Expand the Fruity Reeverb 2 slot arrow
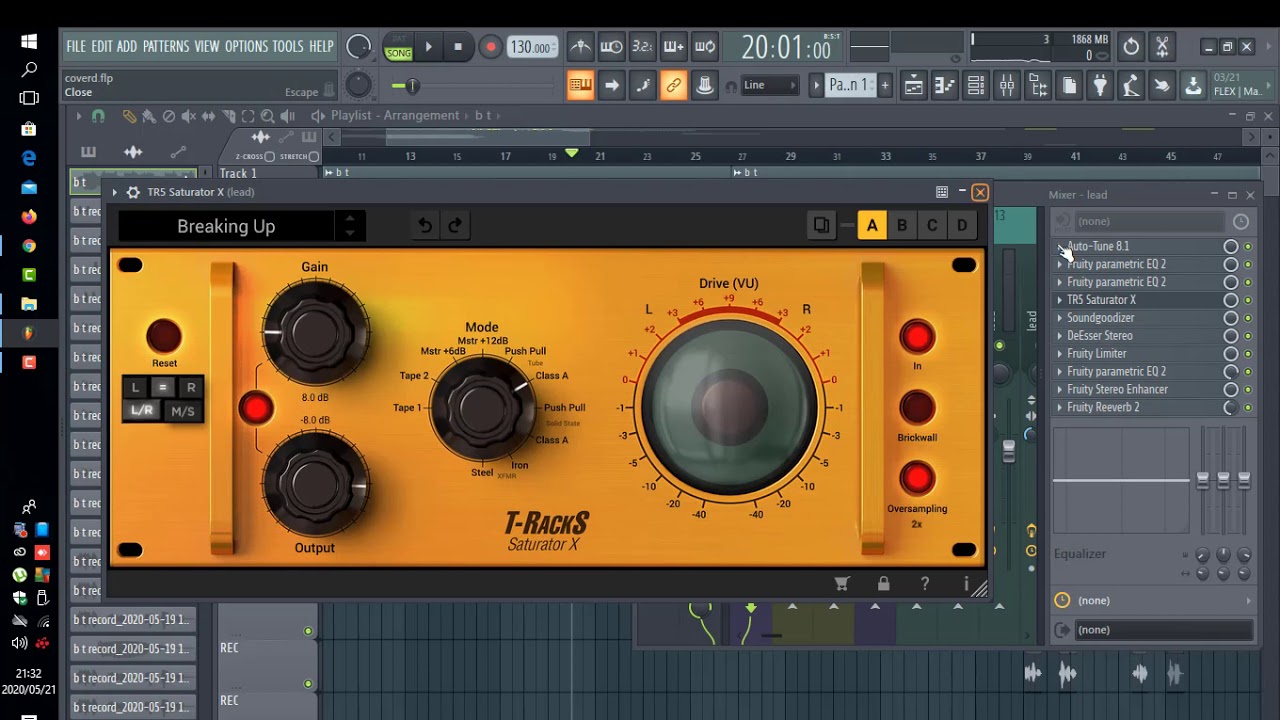1280x720 pixels. pyautogui.click(x=1060, y=408)
